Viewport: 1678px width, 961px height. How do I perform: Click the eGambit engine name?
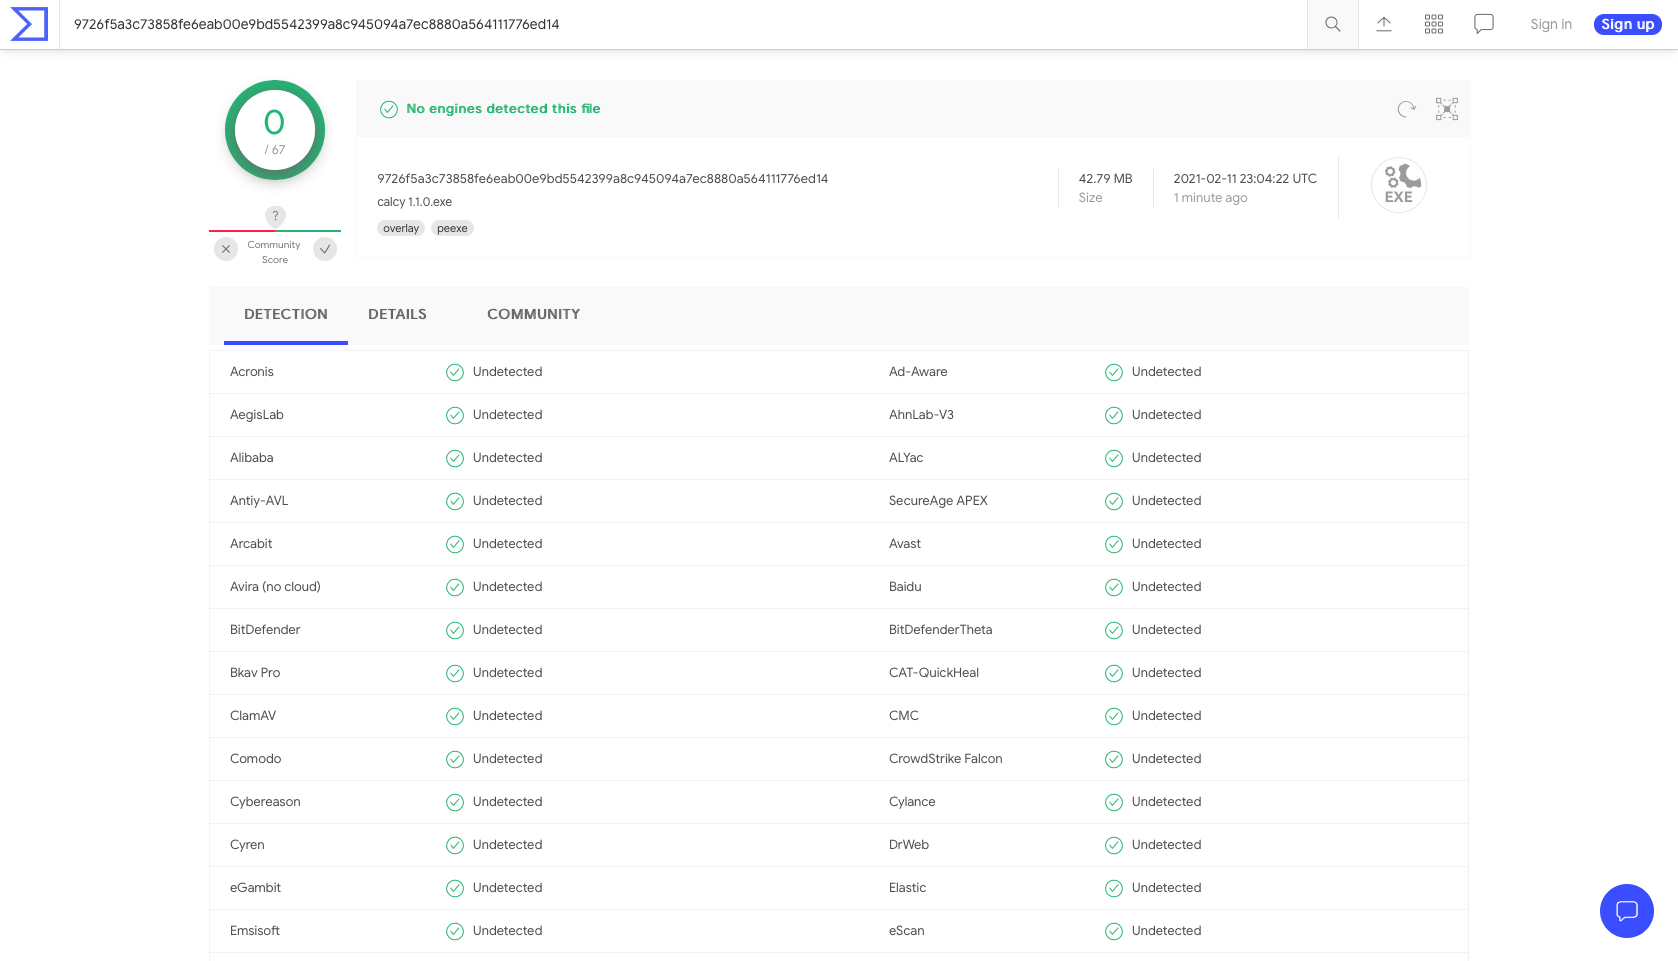click(x=255, y=888)
